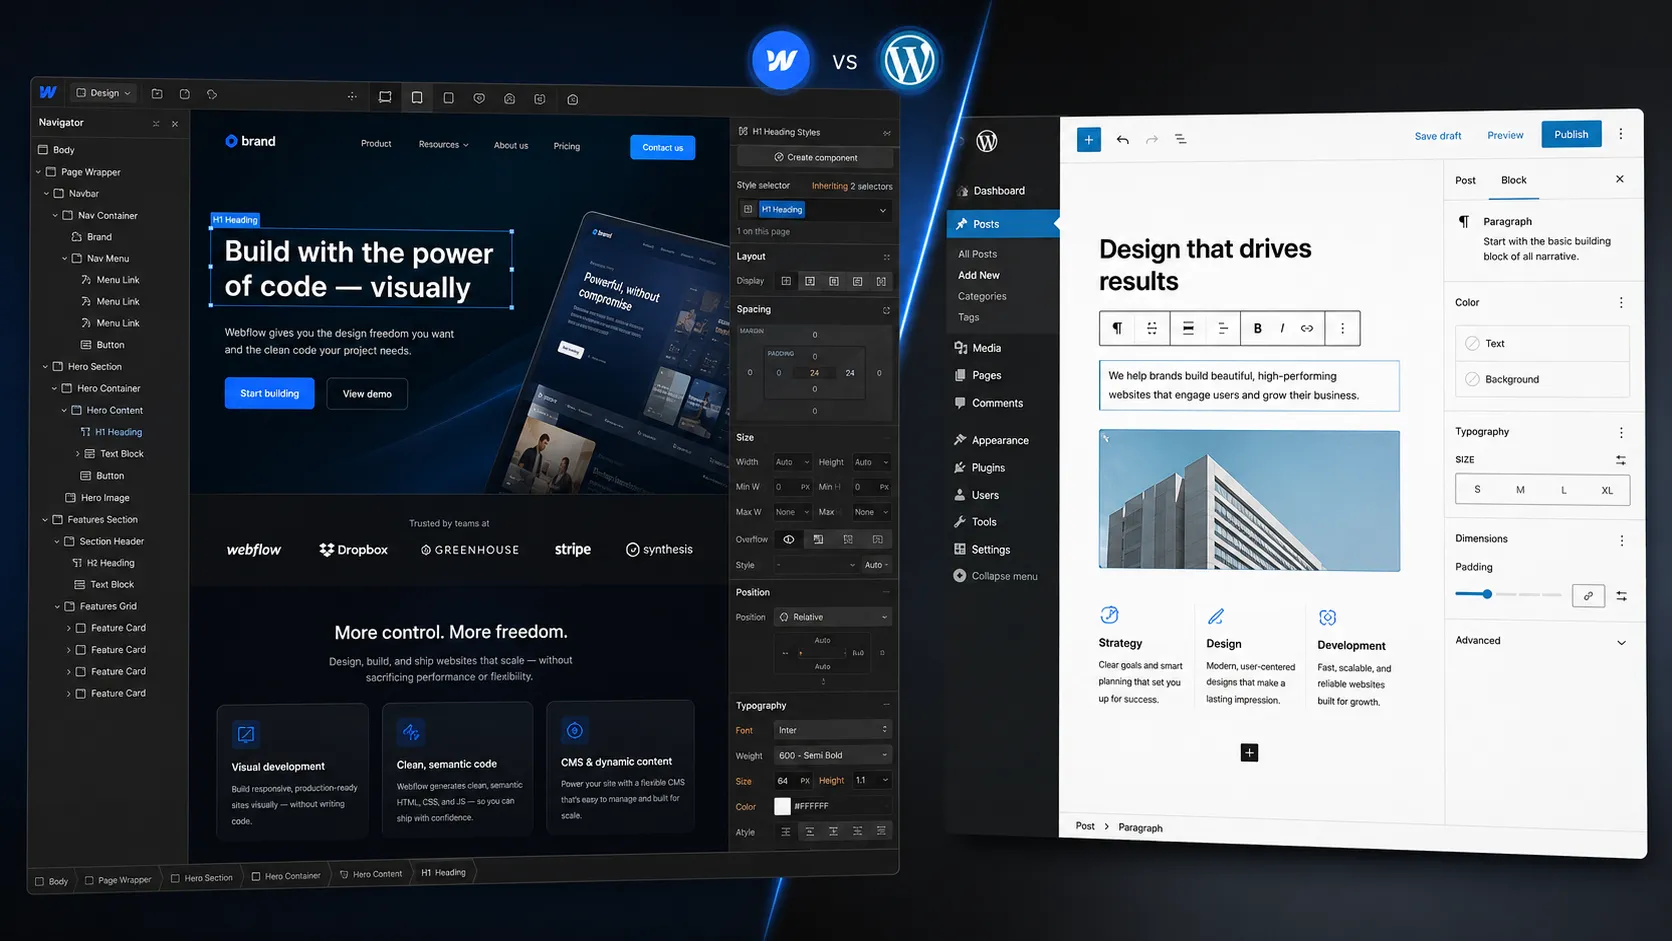Click the Media icon in WordPress admin menu
The width and height of the screenshot is (1672, 941).
coord(960,348)
